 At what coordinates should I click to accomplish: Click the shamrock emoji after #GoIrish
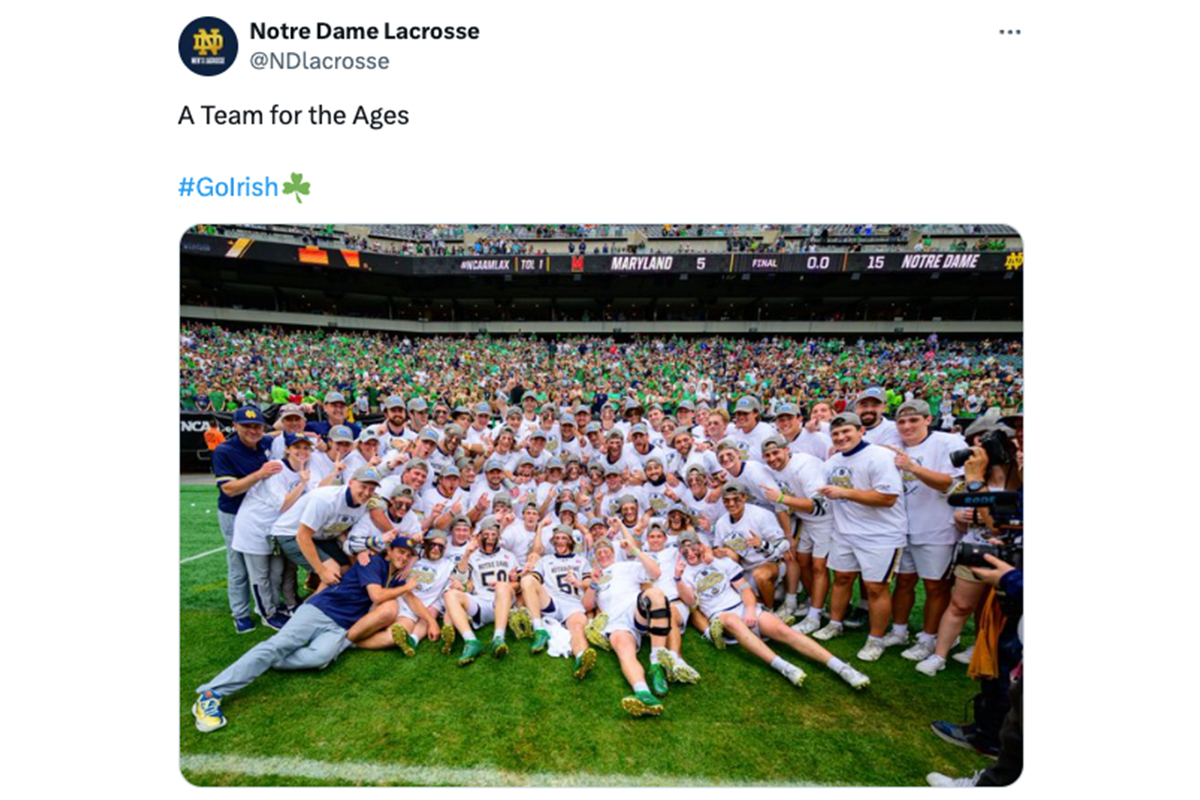tap(296, 187)
